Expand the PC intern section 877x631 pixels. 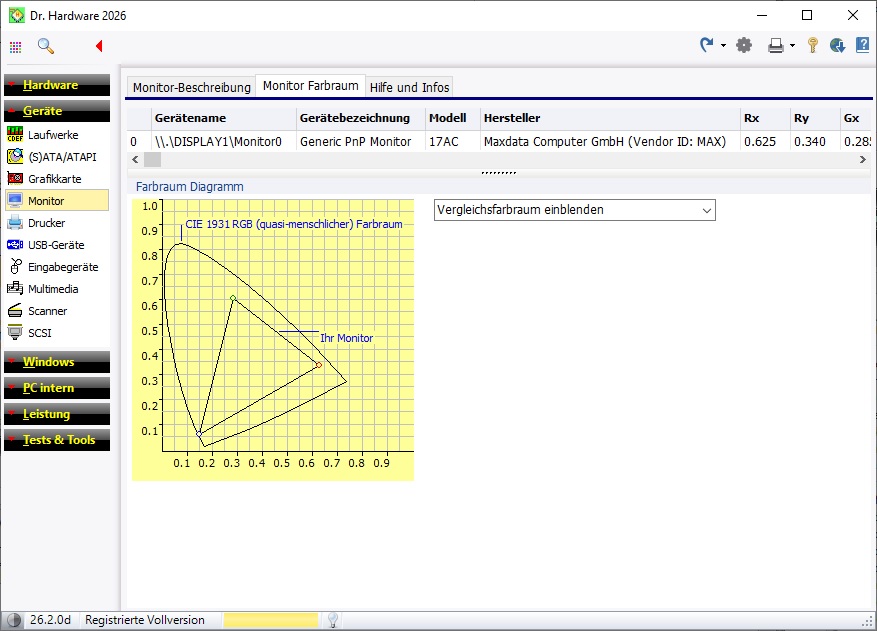coord(56,388)
